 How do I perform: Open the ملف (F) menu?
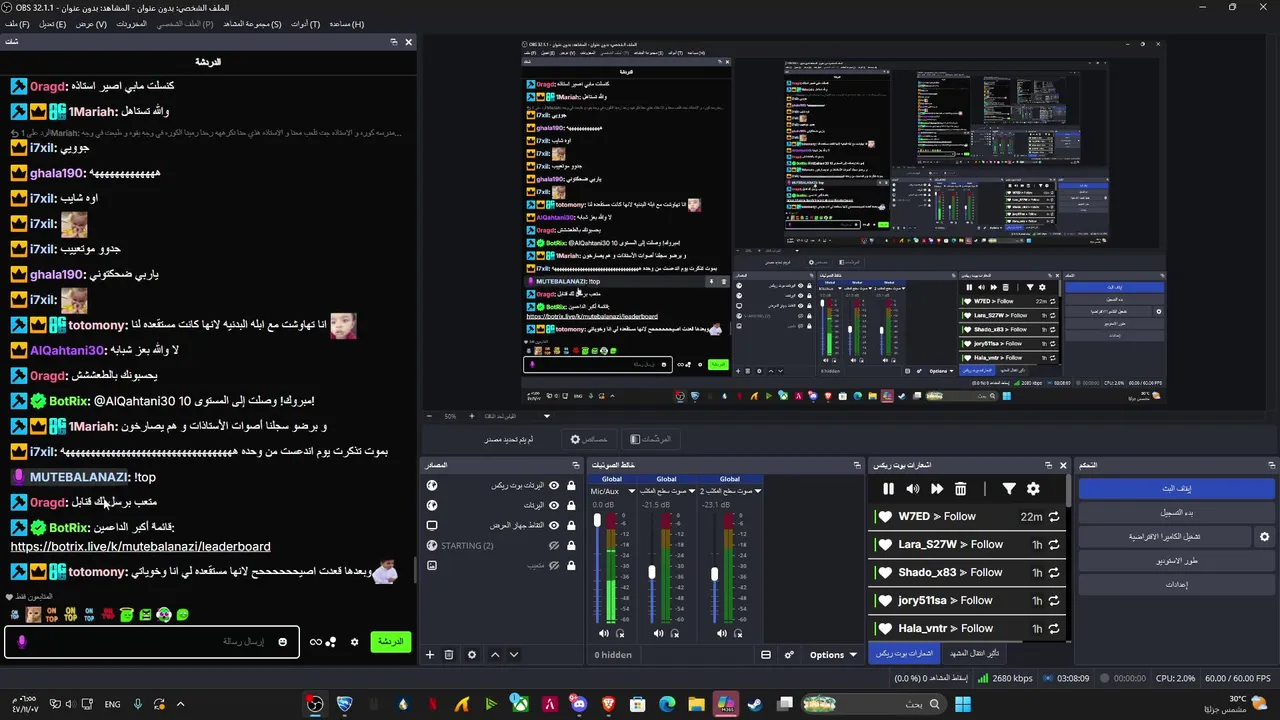(x=17, y=23)
